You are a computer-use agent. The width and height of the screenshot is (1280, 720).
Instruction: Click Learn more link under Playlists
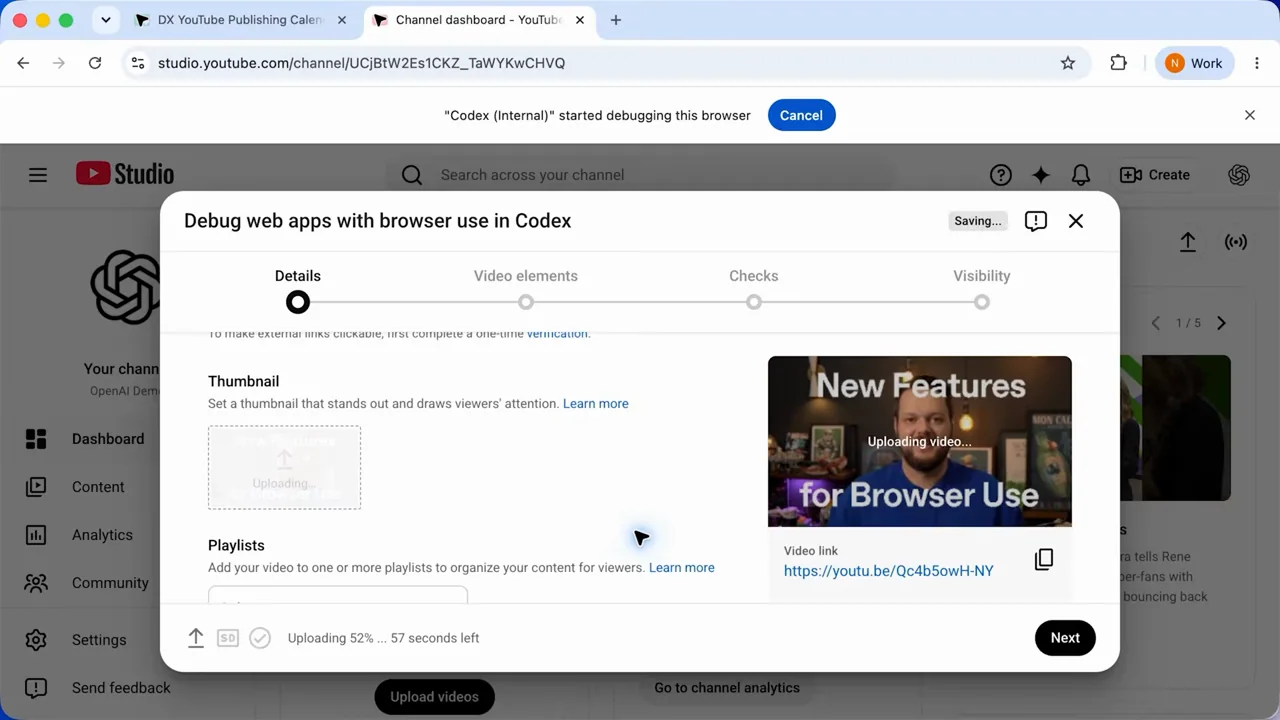pyautogui.click(x=682, y=568)
